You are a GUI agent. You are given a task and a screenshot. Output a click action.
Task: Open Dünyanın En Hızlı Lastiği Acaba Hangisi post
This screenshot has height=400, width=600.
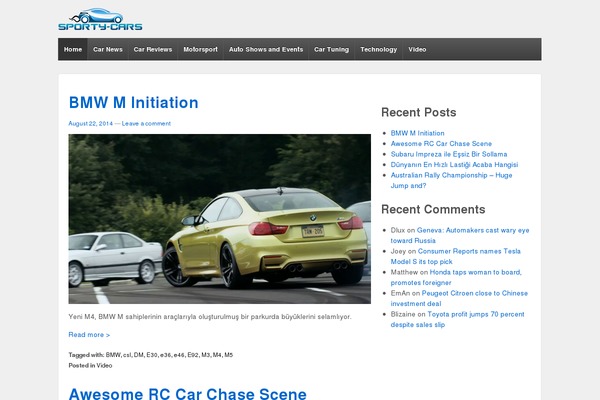[x=454, y=165]
